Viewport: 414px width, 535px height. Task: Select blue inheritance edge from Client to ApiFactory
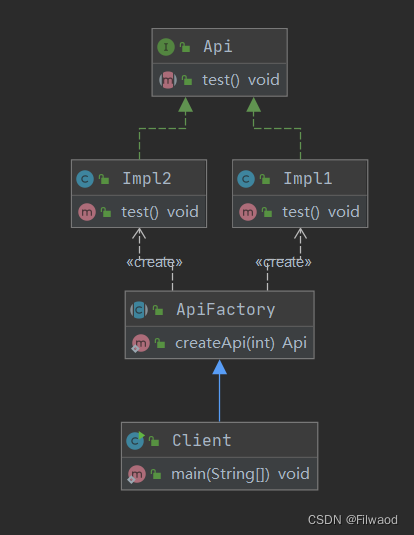pos(219,392)
